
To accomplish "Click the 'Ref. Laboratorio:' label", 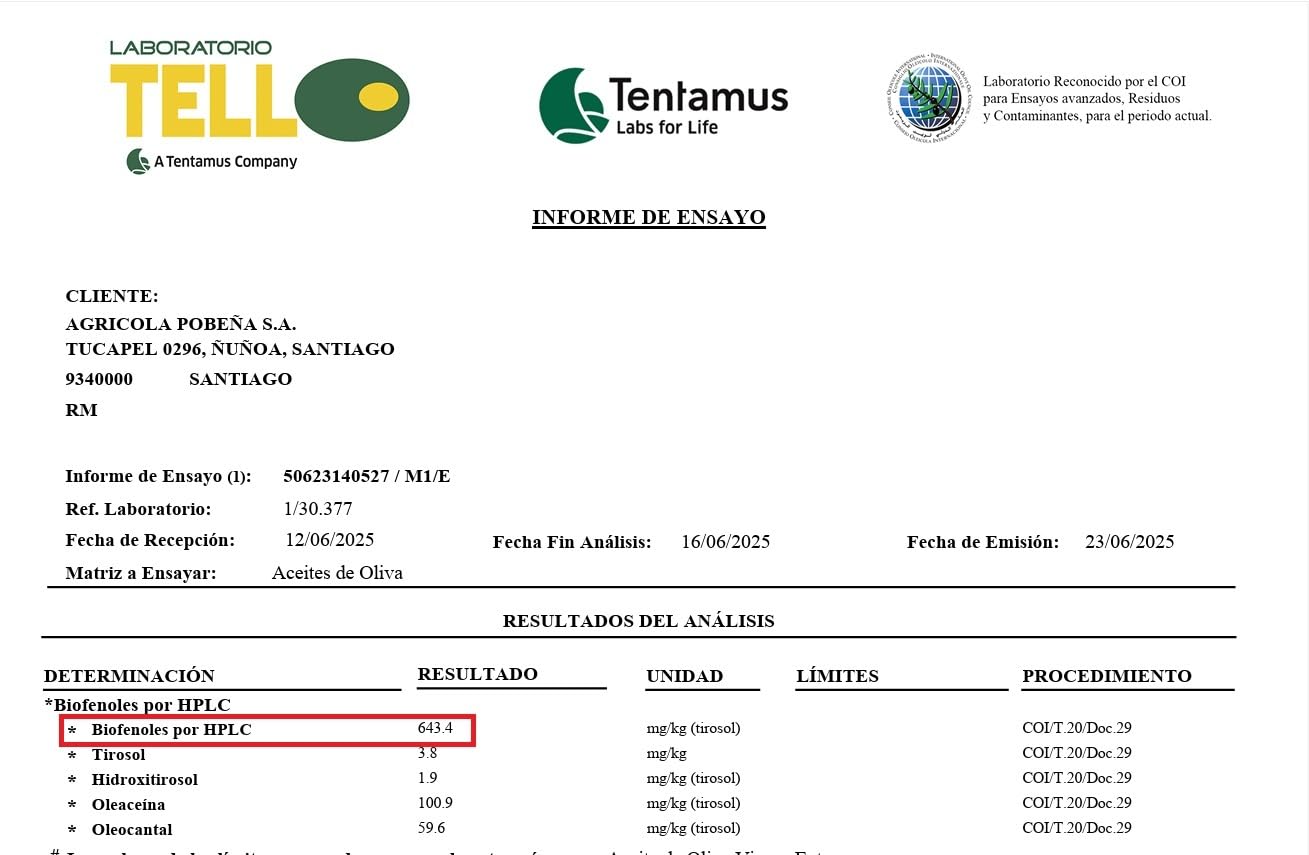I will [x=138, y=509].
